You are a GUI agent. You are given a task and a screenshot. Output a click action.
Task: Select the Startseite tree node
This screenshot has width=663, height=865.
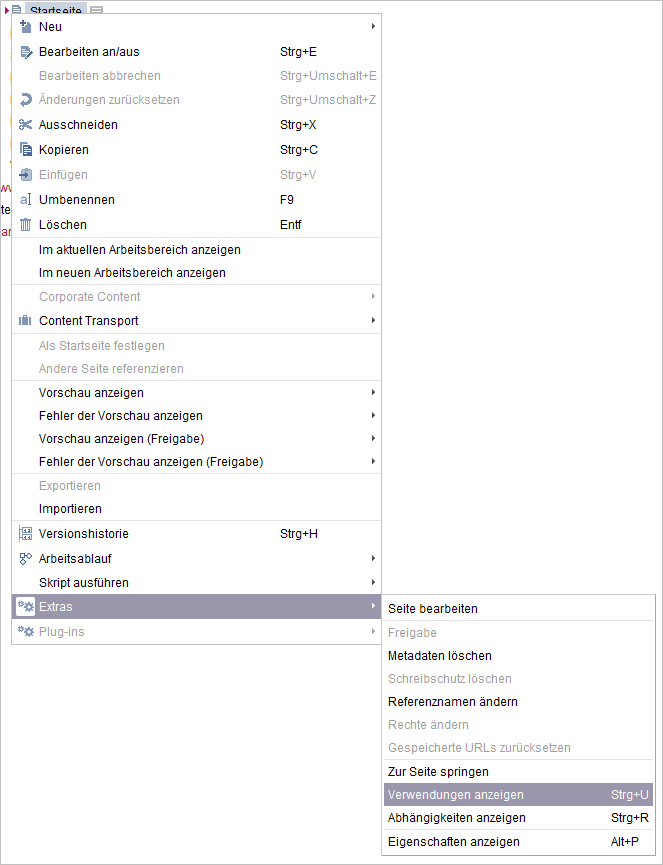point(56,9)
